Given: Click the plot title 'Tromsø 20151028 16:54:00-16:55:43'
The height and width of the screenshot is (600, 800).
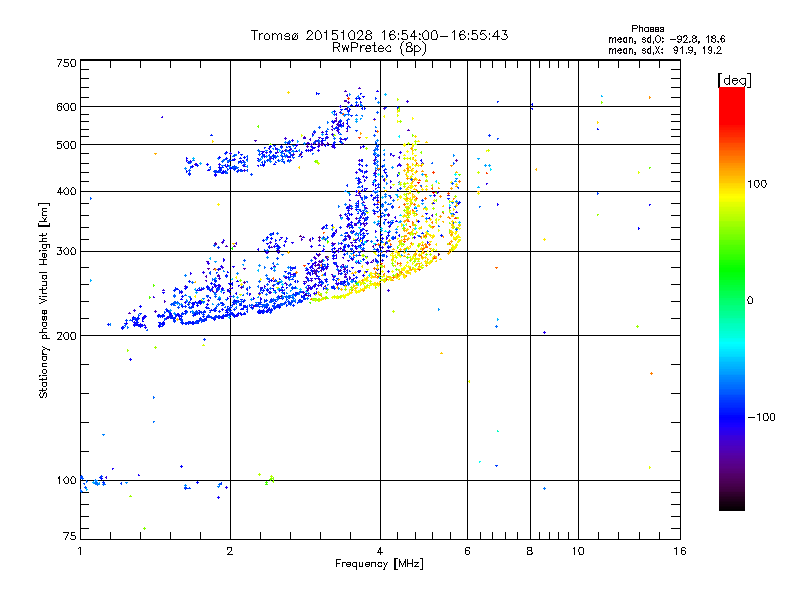Looking at the screenshot, I should pos(379,35).
